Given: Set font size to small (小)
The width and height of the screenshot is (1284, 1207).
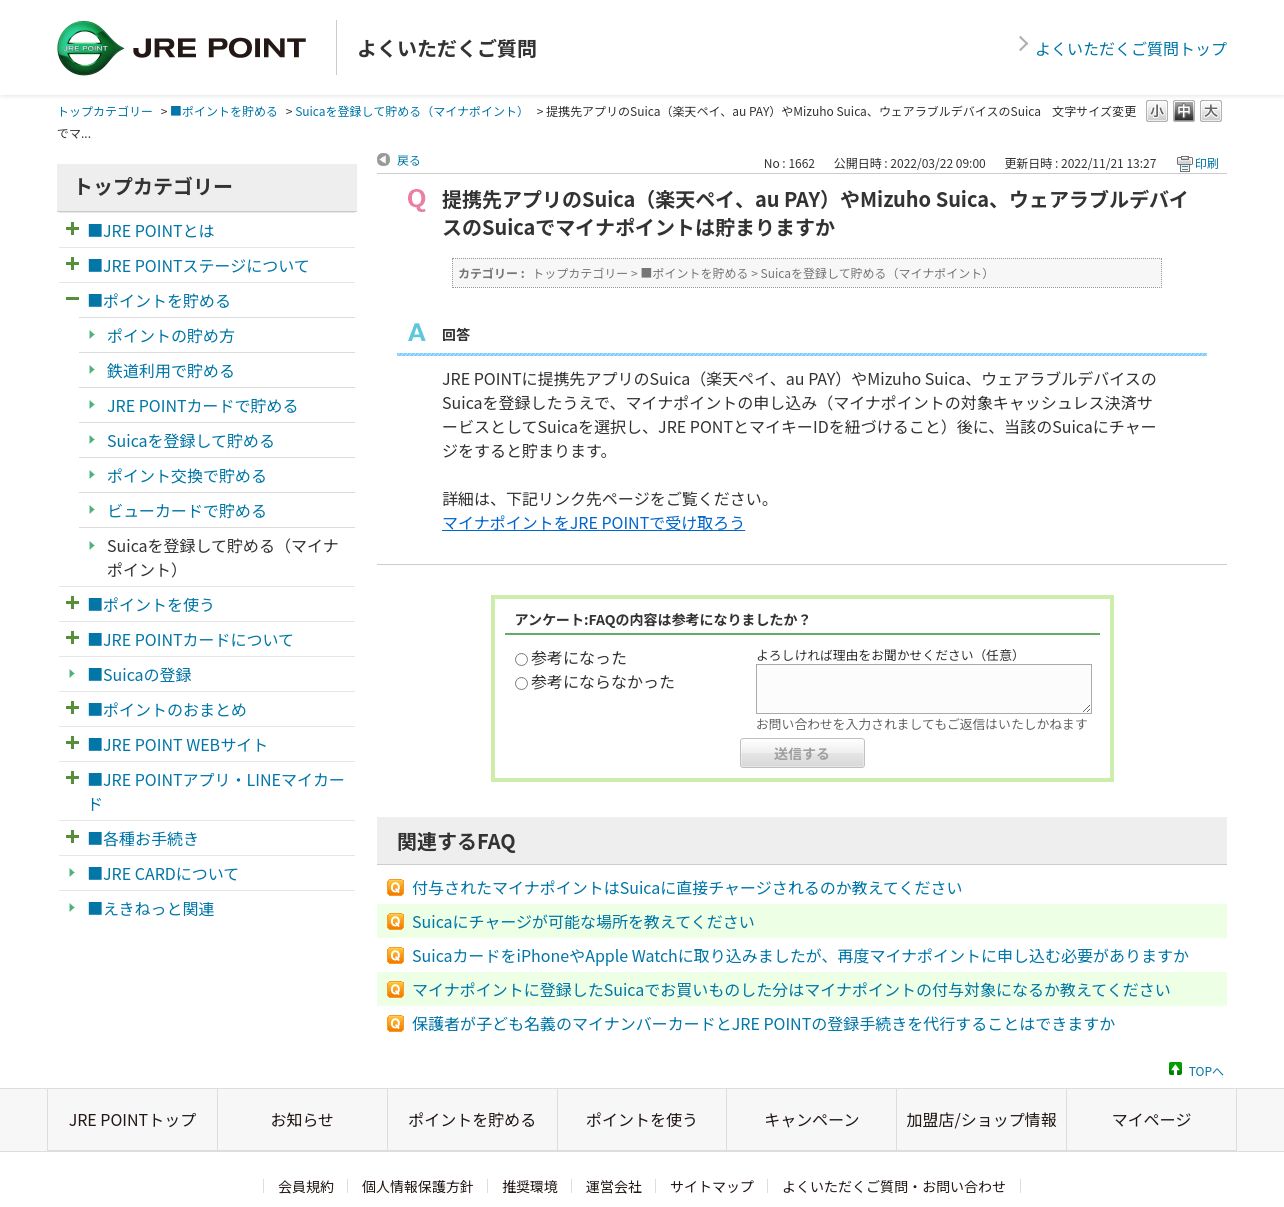Looking at the screenshot, I should (x=1157, y=111).
